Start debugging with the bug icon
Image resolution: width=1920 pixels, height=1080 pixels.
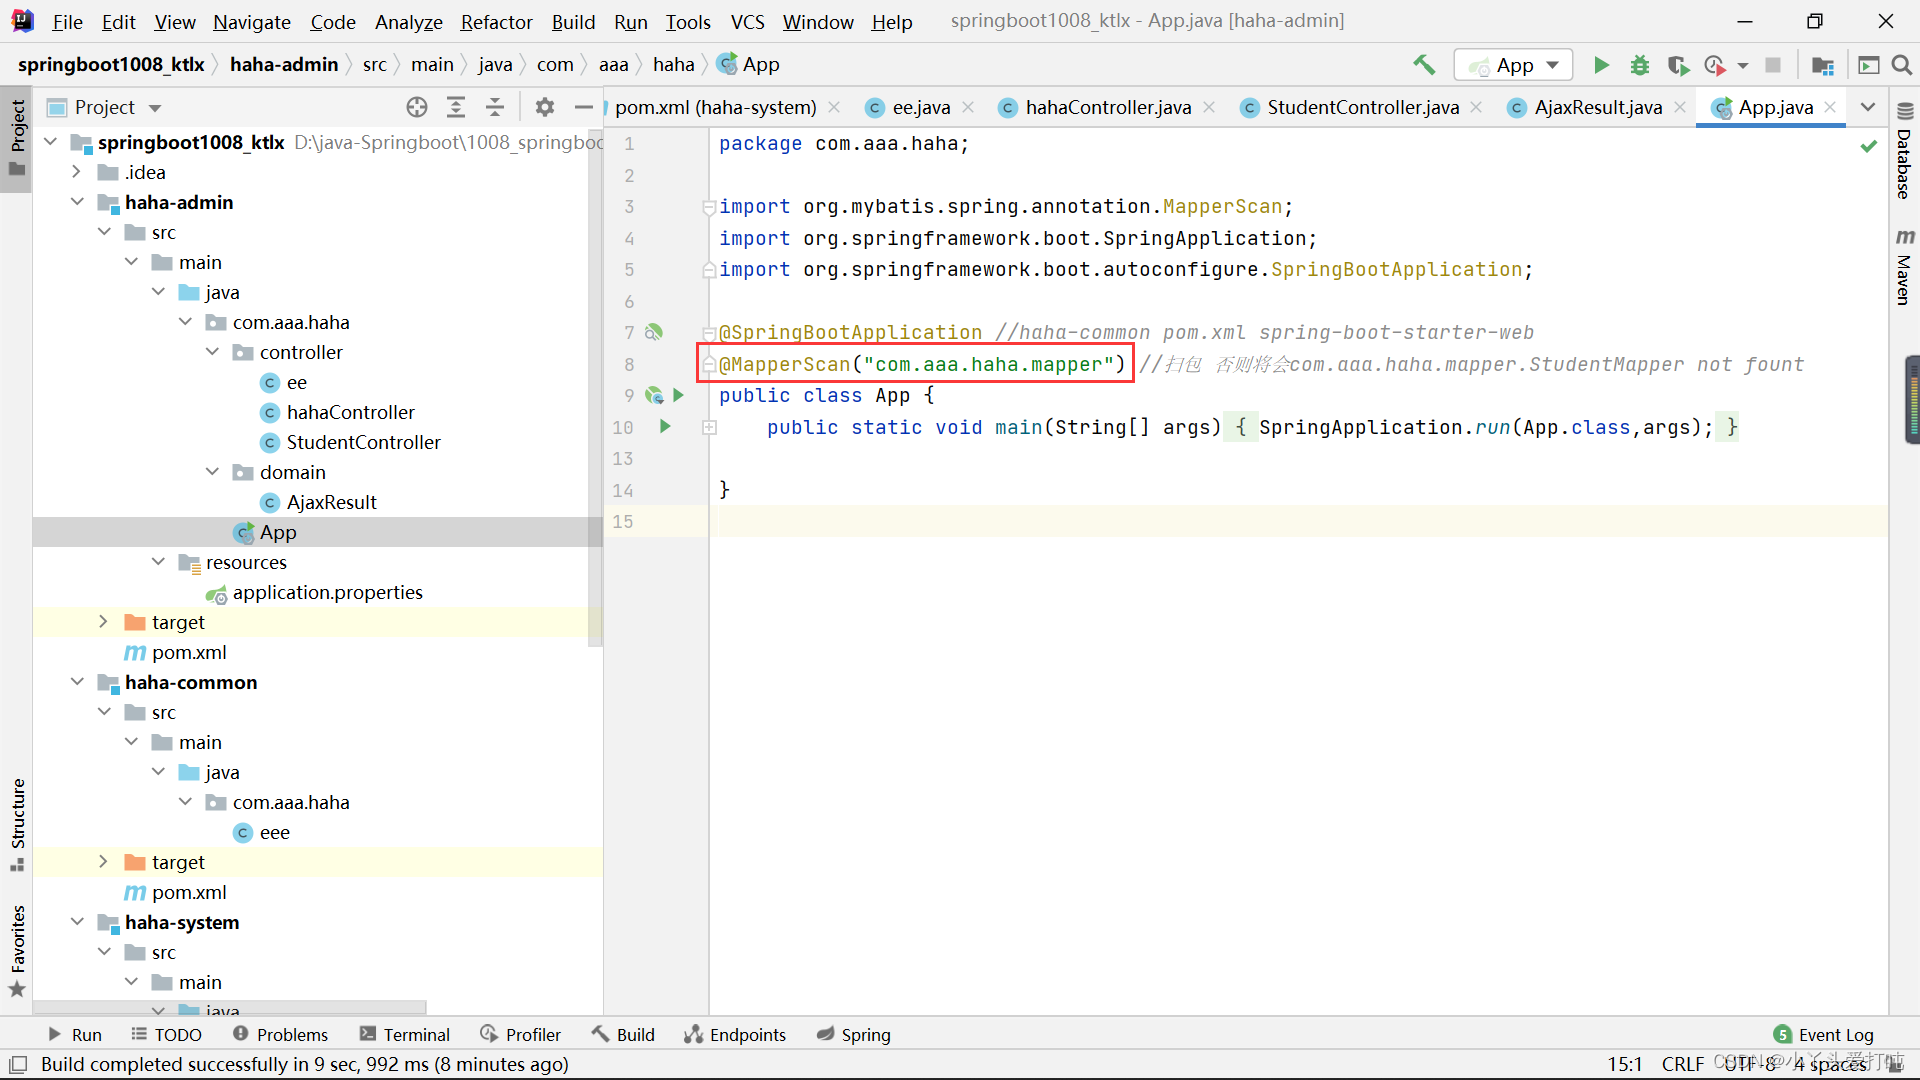pos(1640,65)
